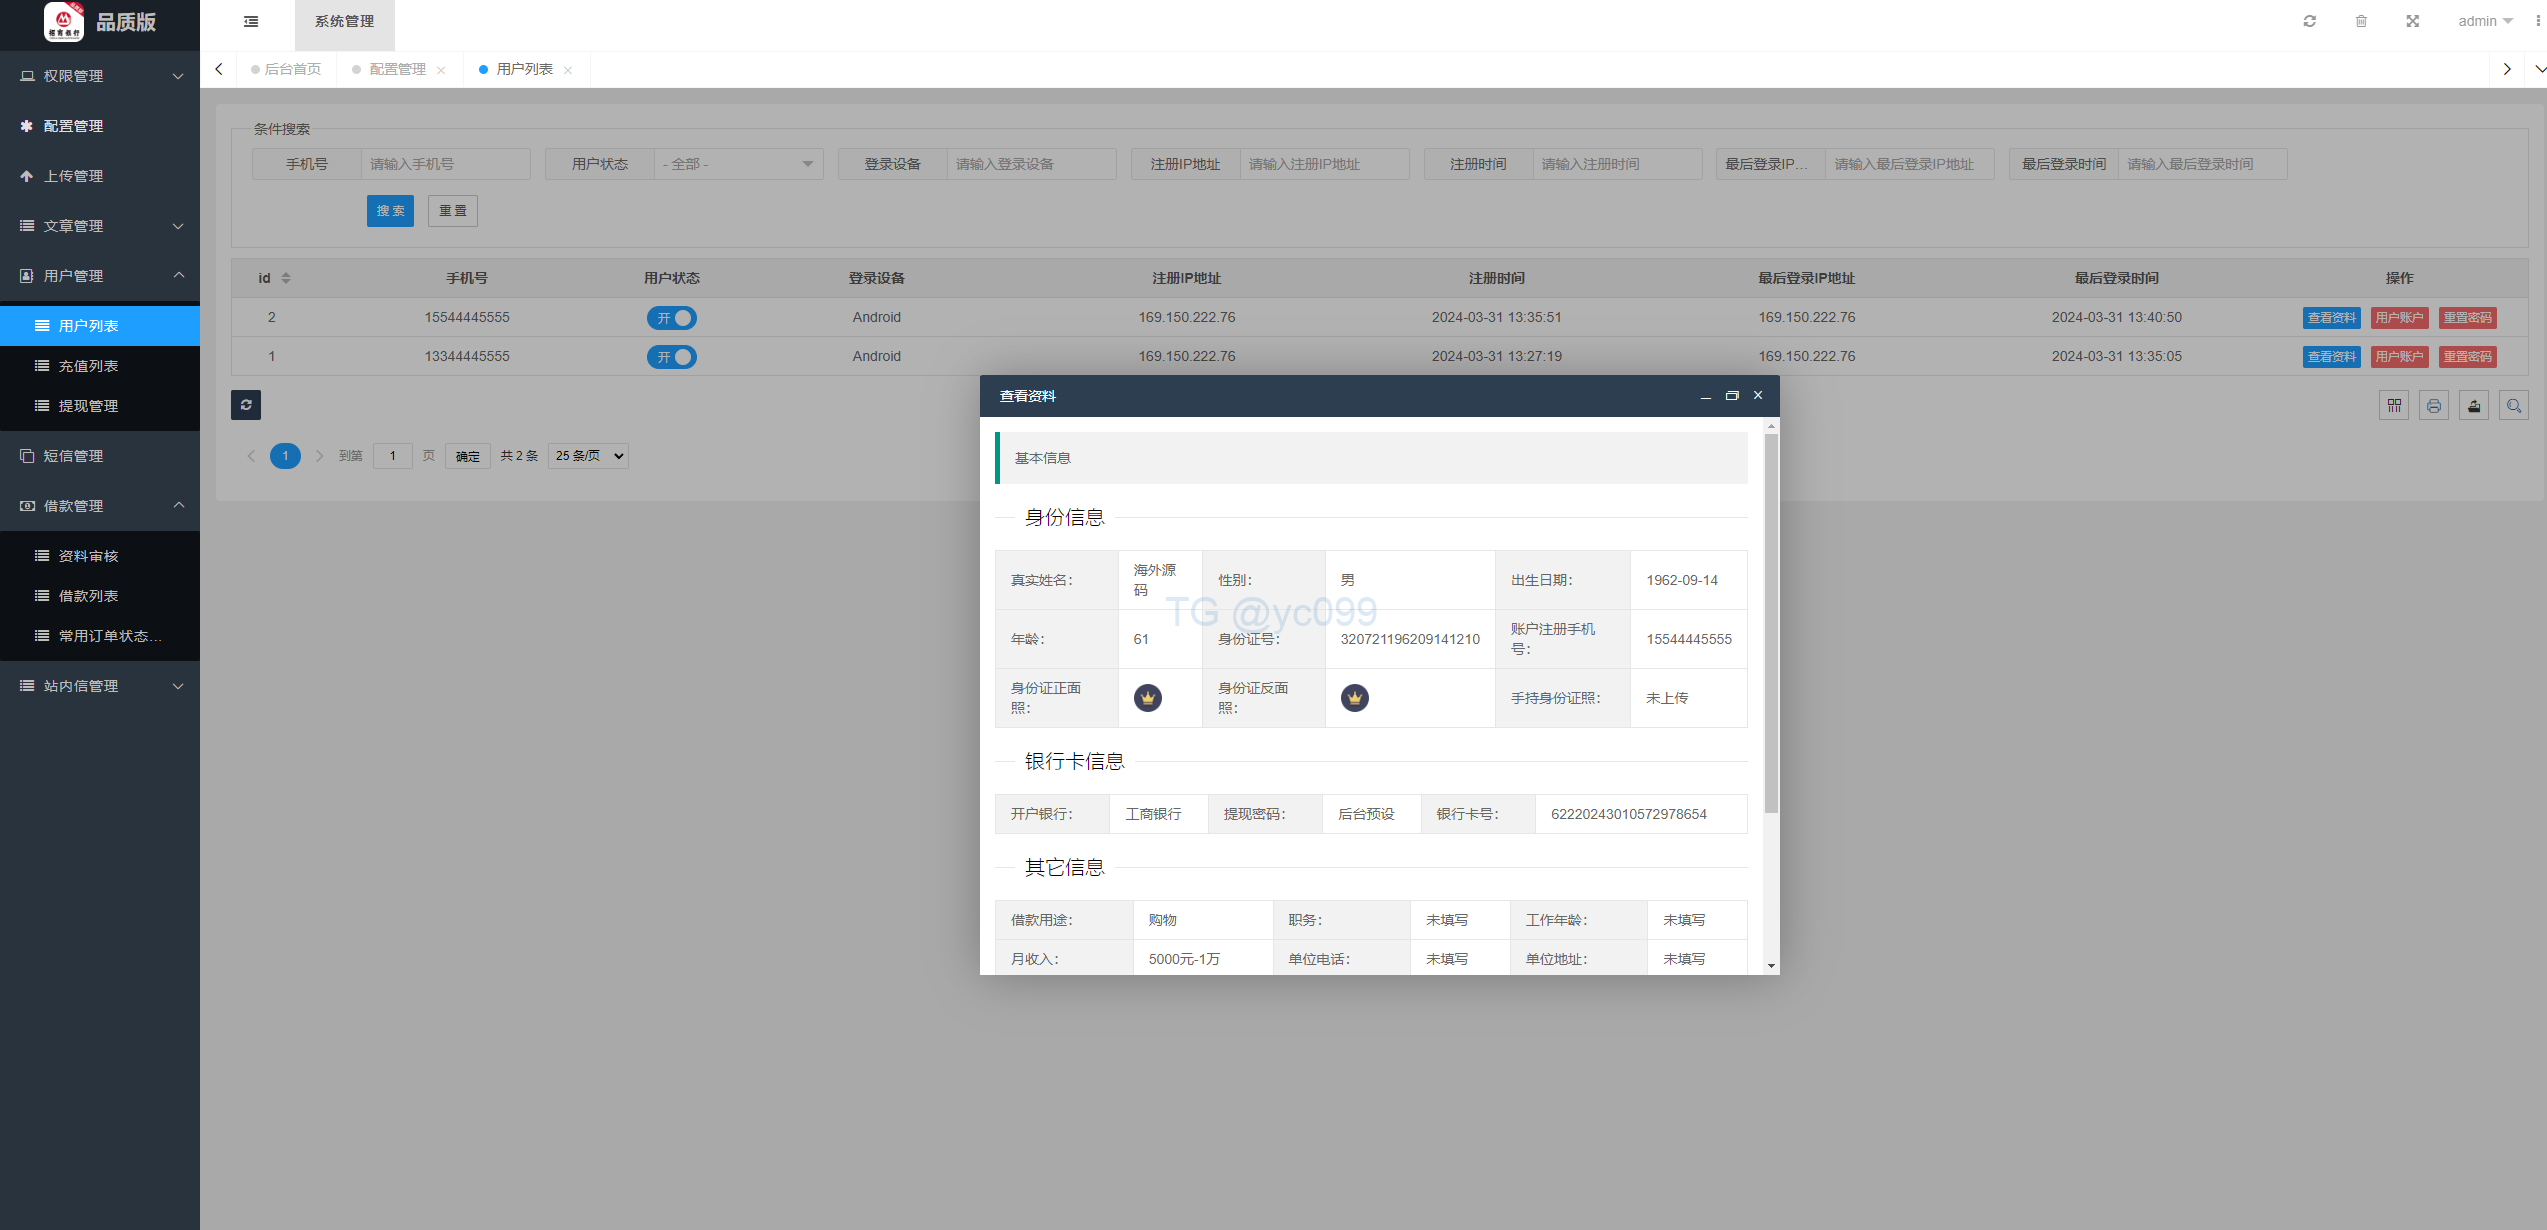This screenshot has width=2547, height=1230.
Task: Switch to the 配置管理 tab
Action: coord(397,69)
